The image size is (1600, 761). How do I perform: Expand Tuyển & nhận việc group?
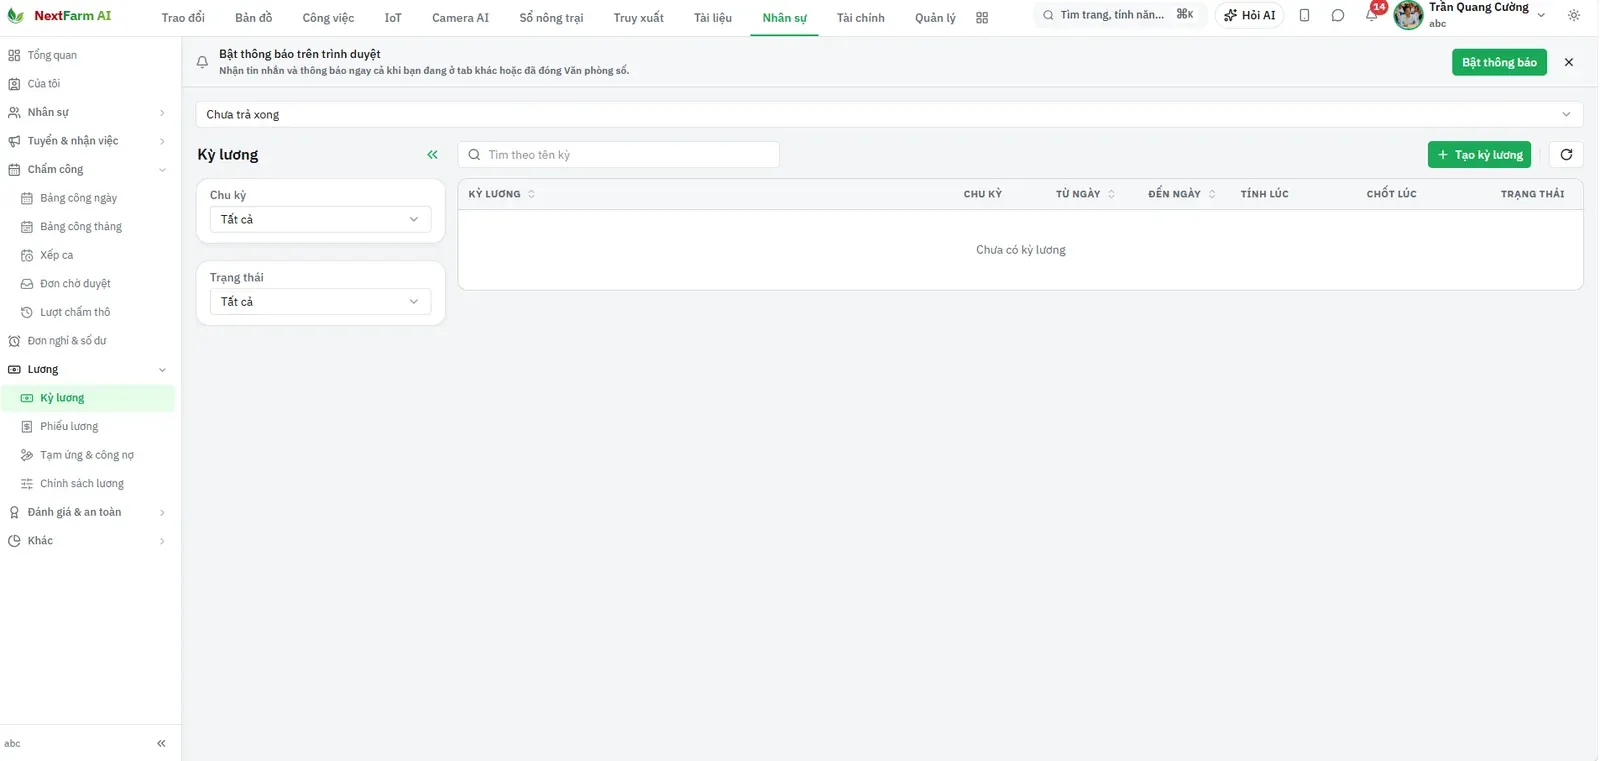point(88,141)
